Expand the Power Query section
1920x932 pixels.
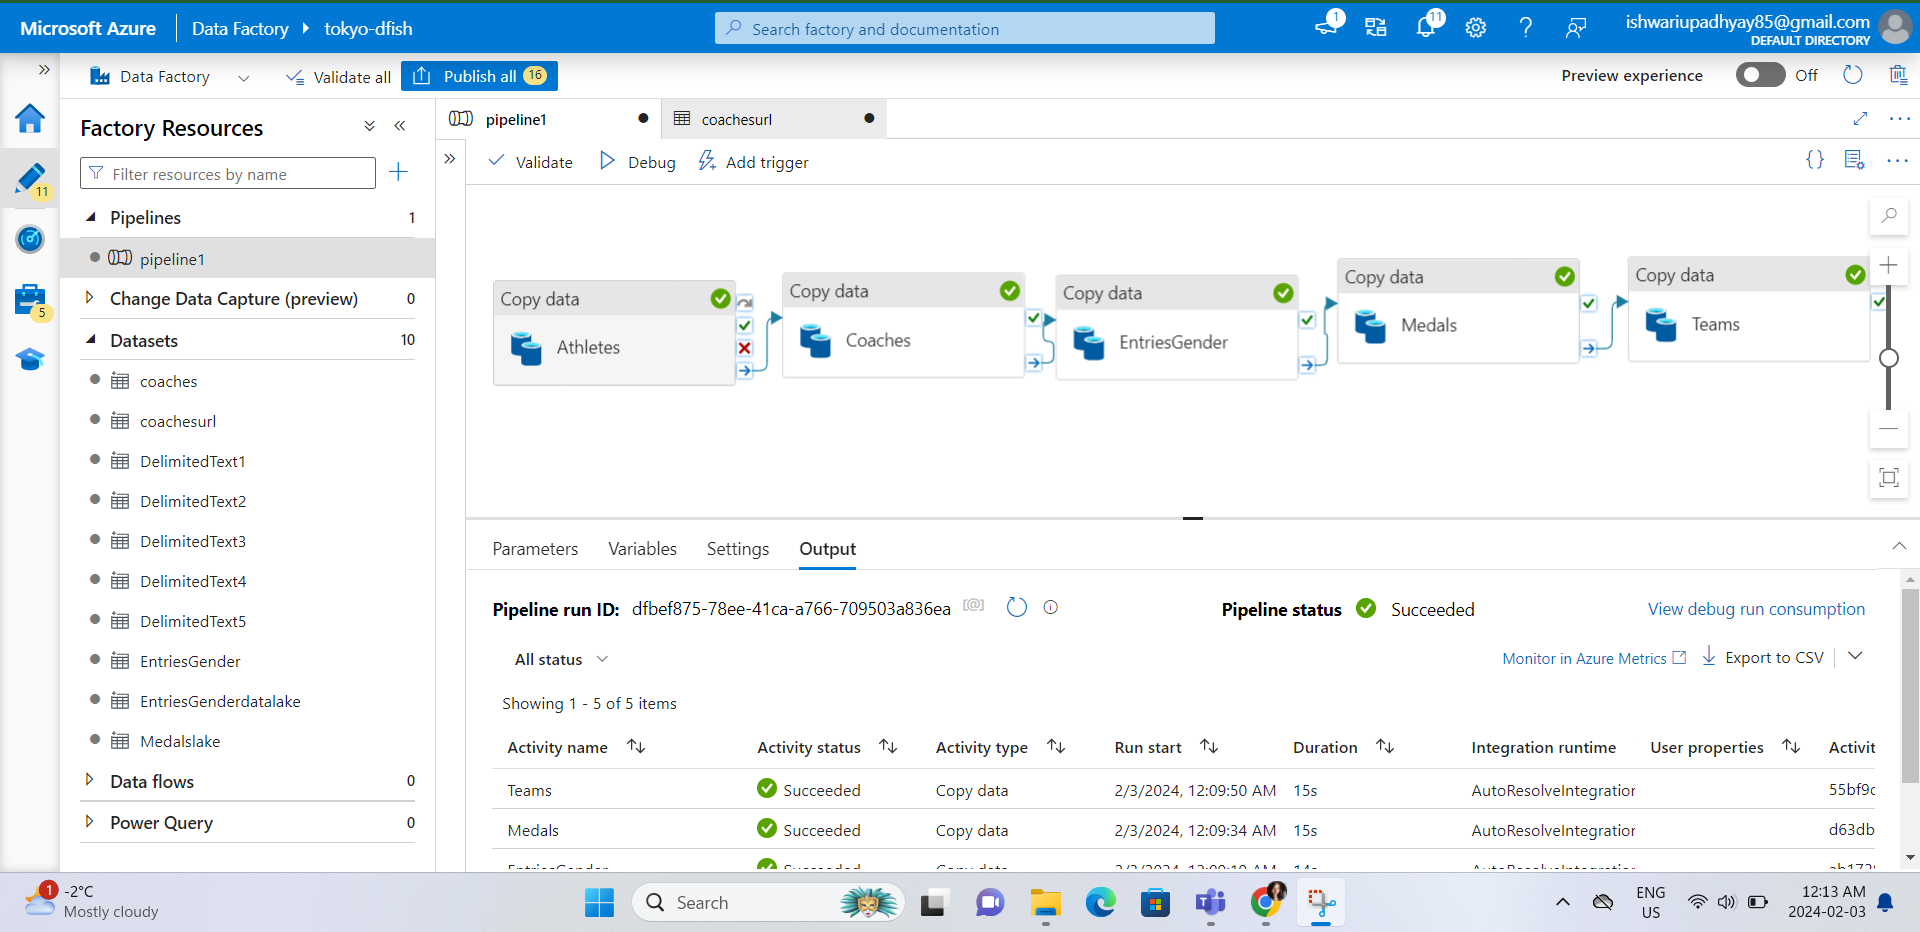click(90, 822)
